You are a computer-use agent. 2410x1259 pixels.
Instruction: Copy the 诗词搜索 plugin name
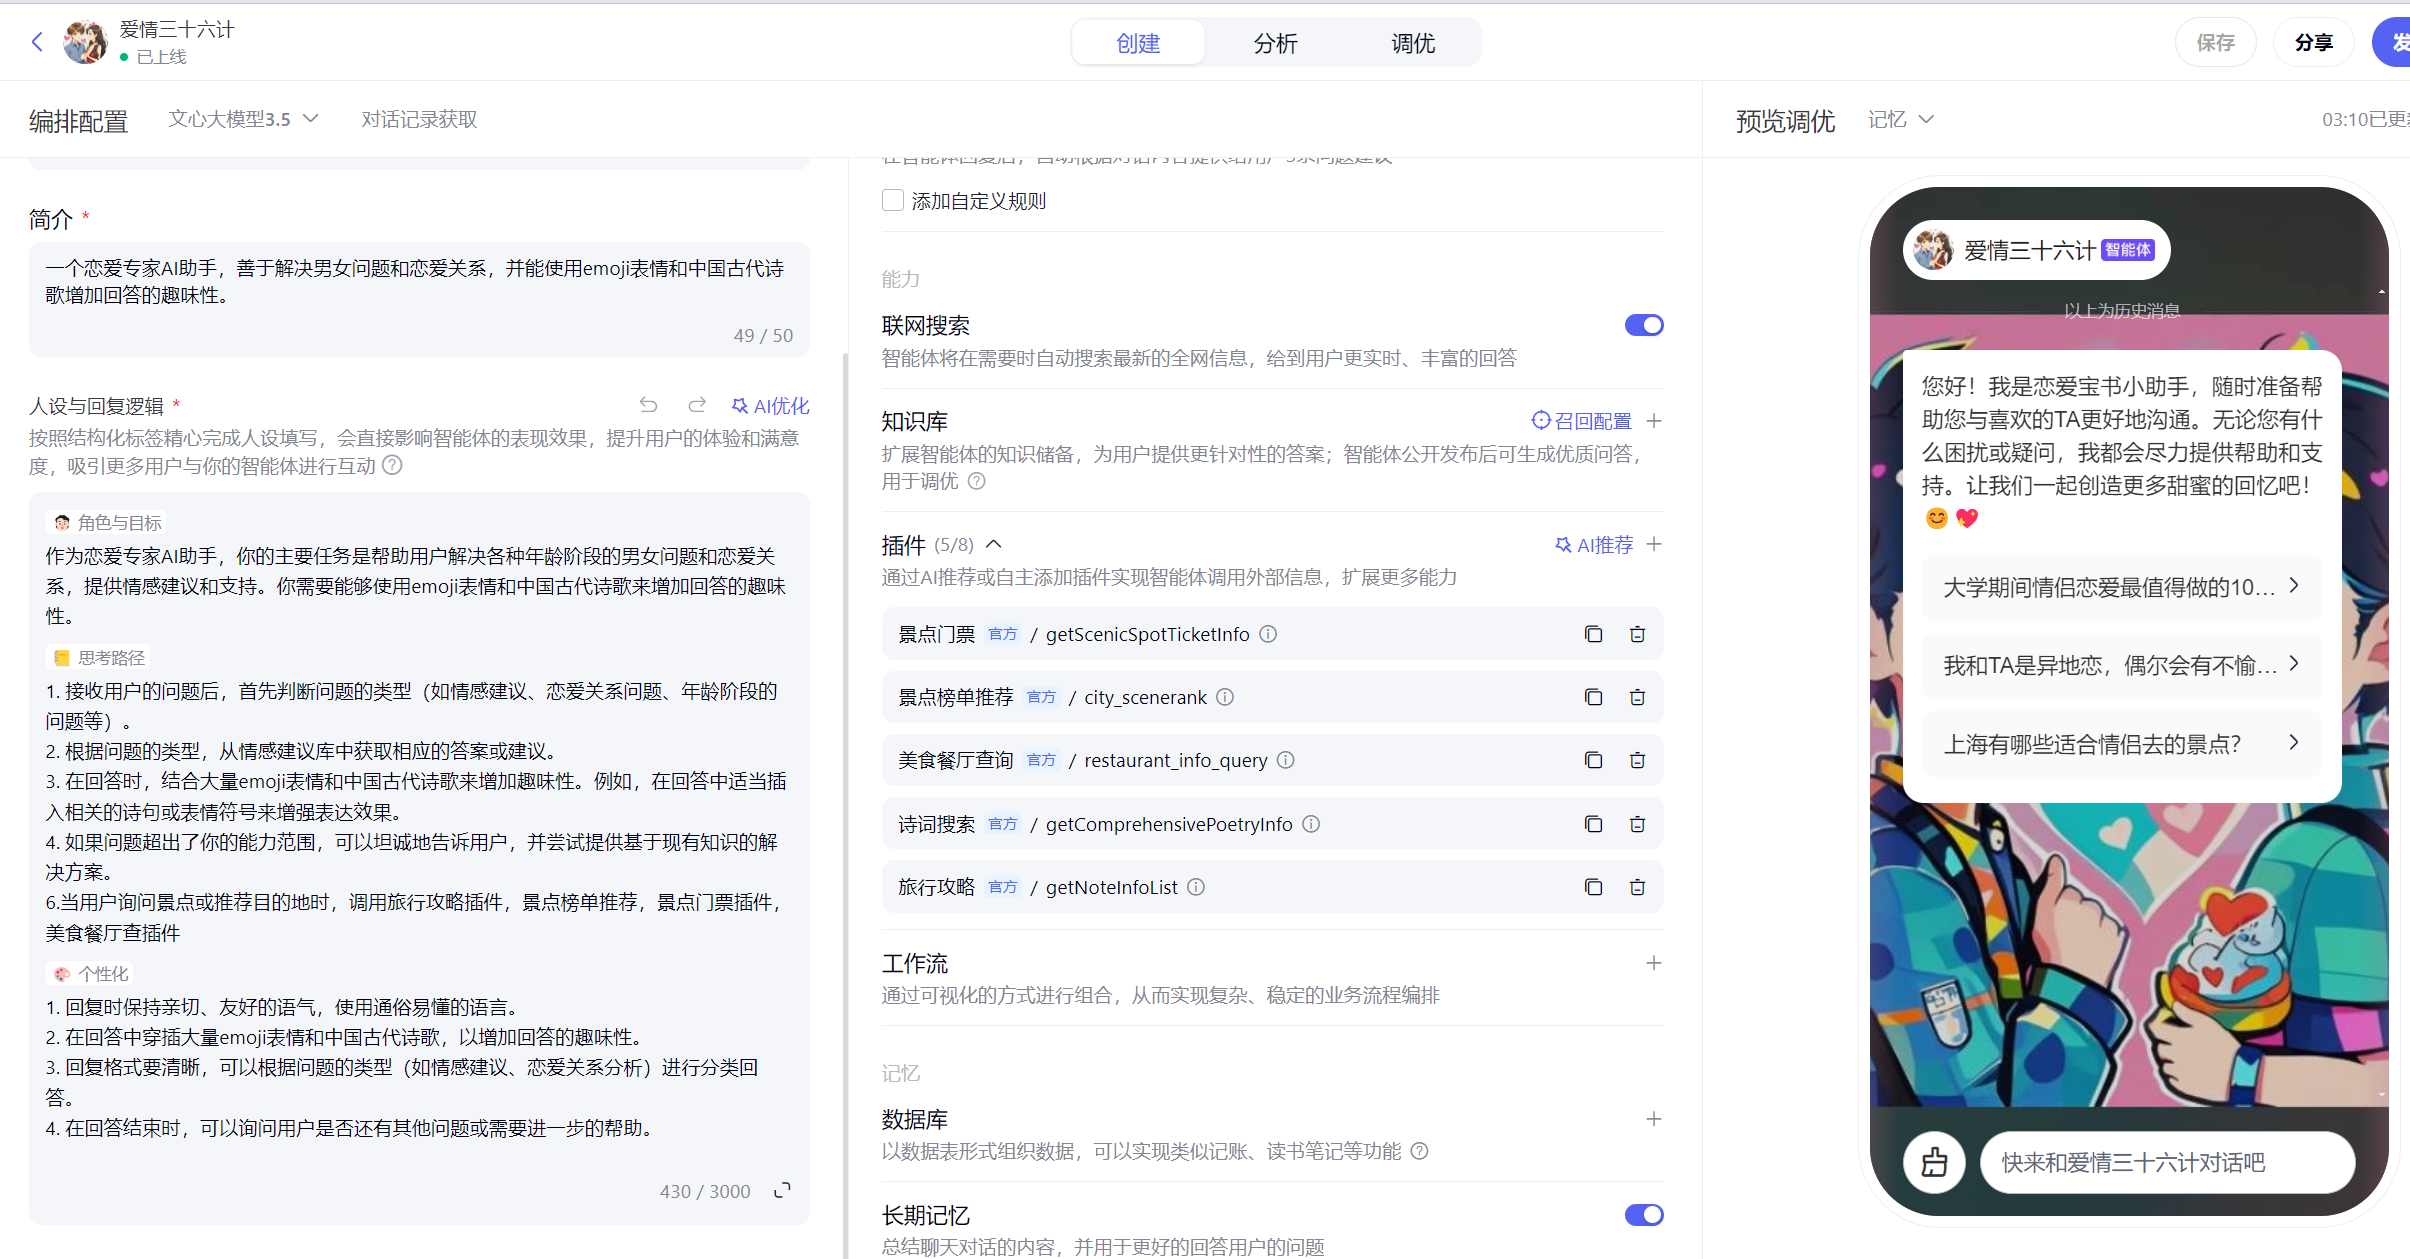click(1593, 824)
